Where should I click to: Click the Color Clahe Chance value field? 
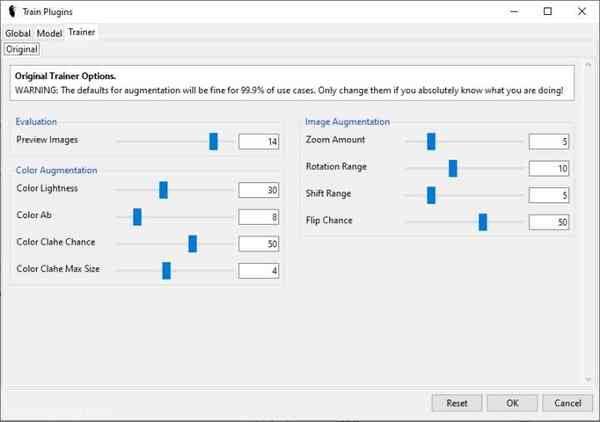click(x=259, y=244)
